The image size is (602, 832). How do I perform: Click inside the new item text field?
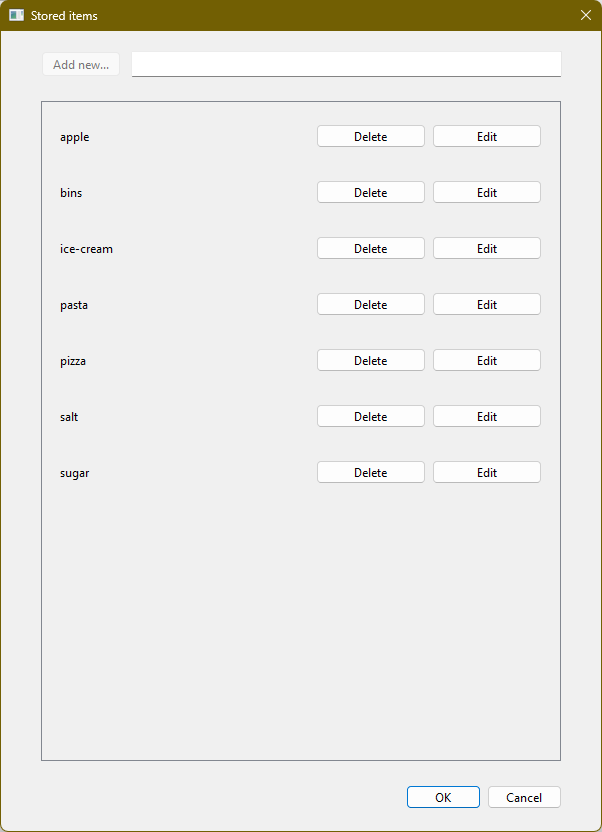tap(345, 63)
